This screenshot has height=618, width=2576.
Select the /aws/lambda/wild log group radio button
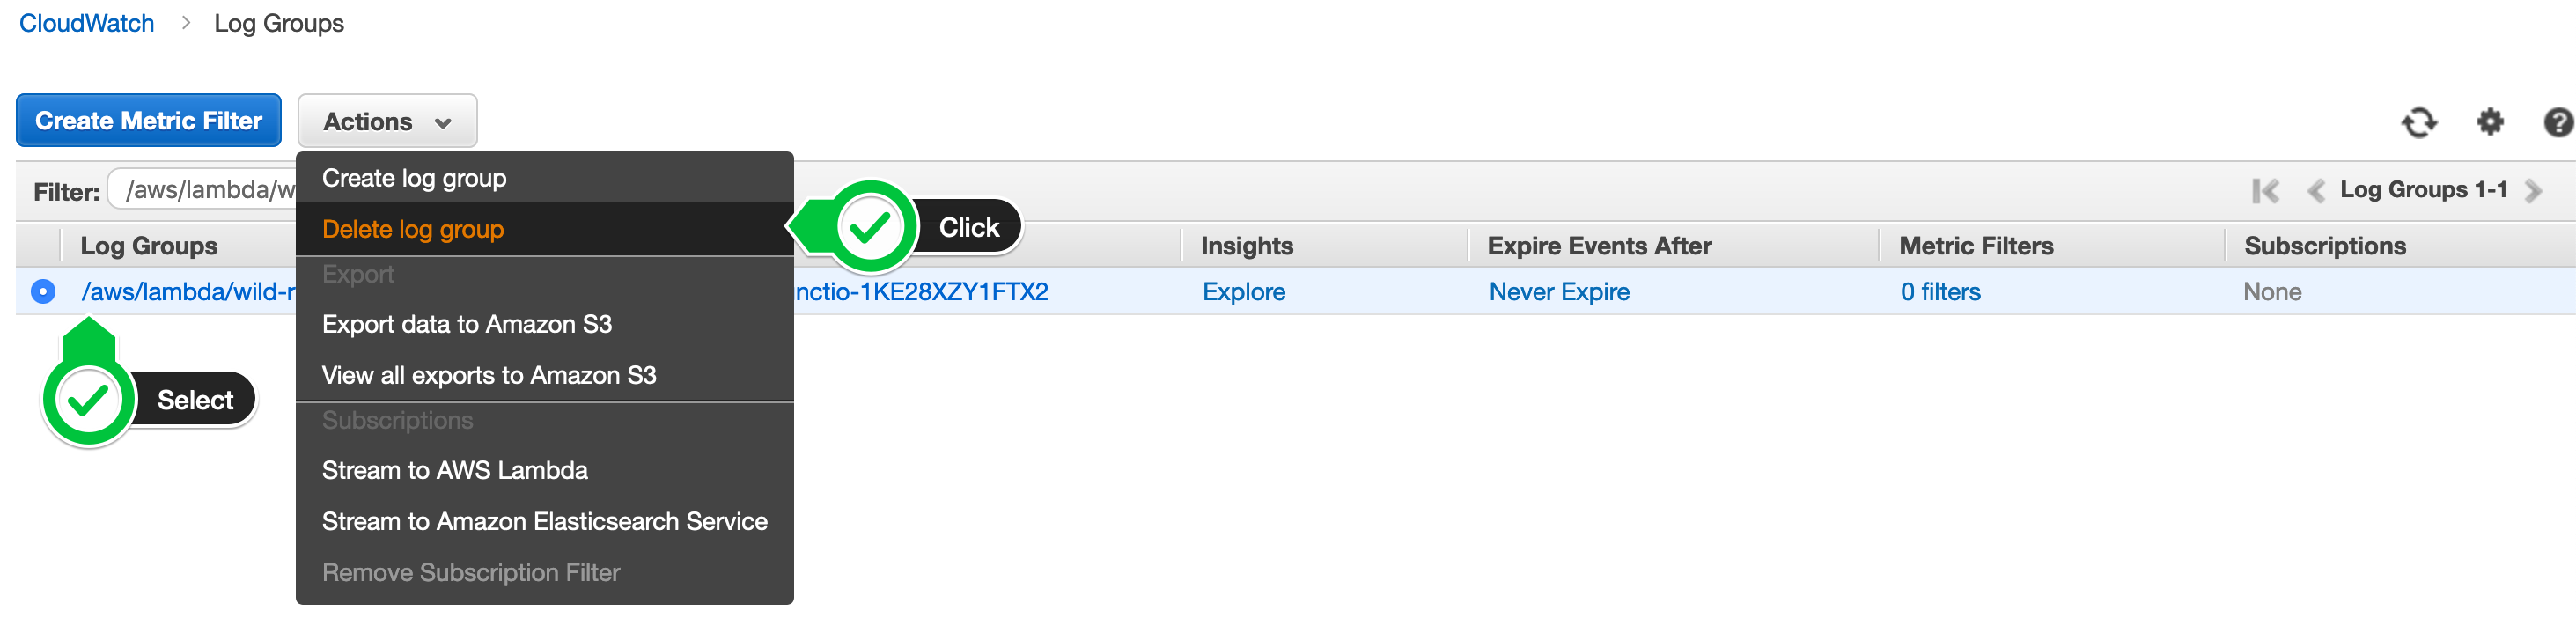click(x=43, y=291)
